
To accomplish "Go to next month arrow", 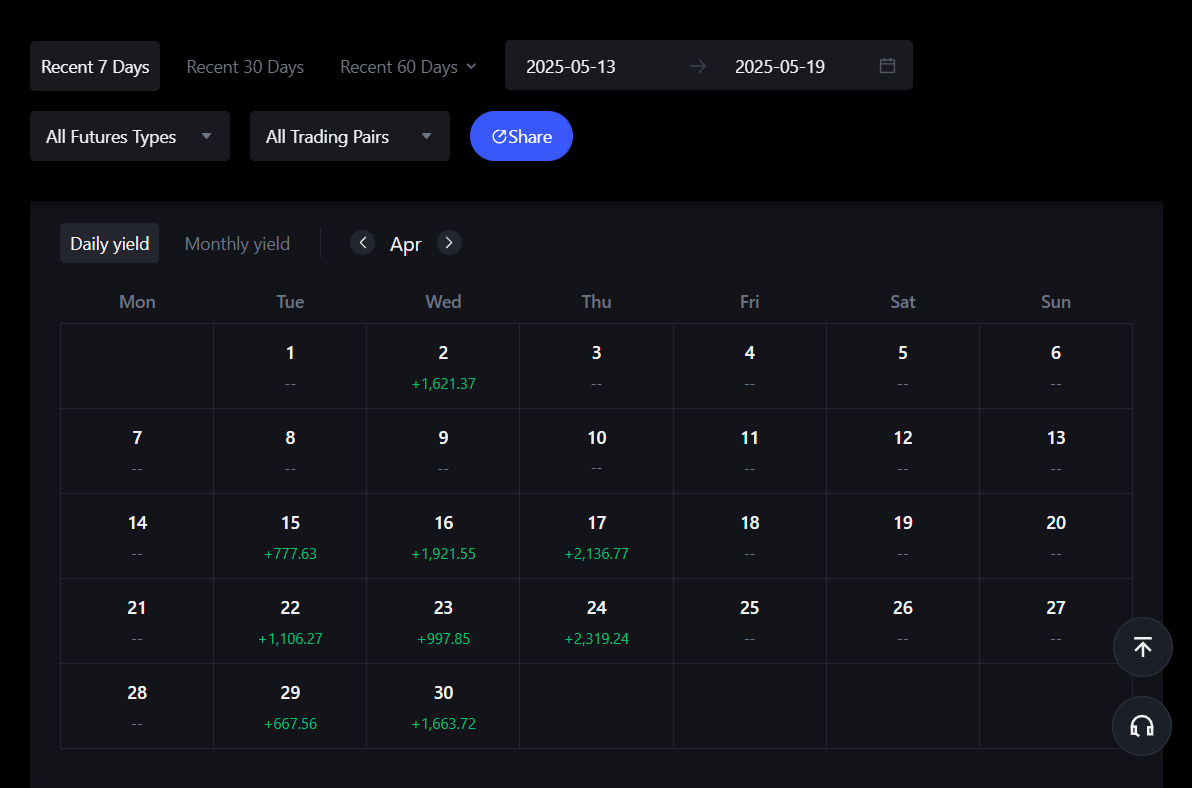I will (x=449, y=243).
